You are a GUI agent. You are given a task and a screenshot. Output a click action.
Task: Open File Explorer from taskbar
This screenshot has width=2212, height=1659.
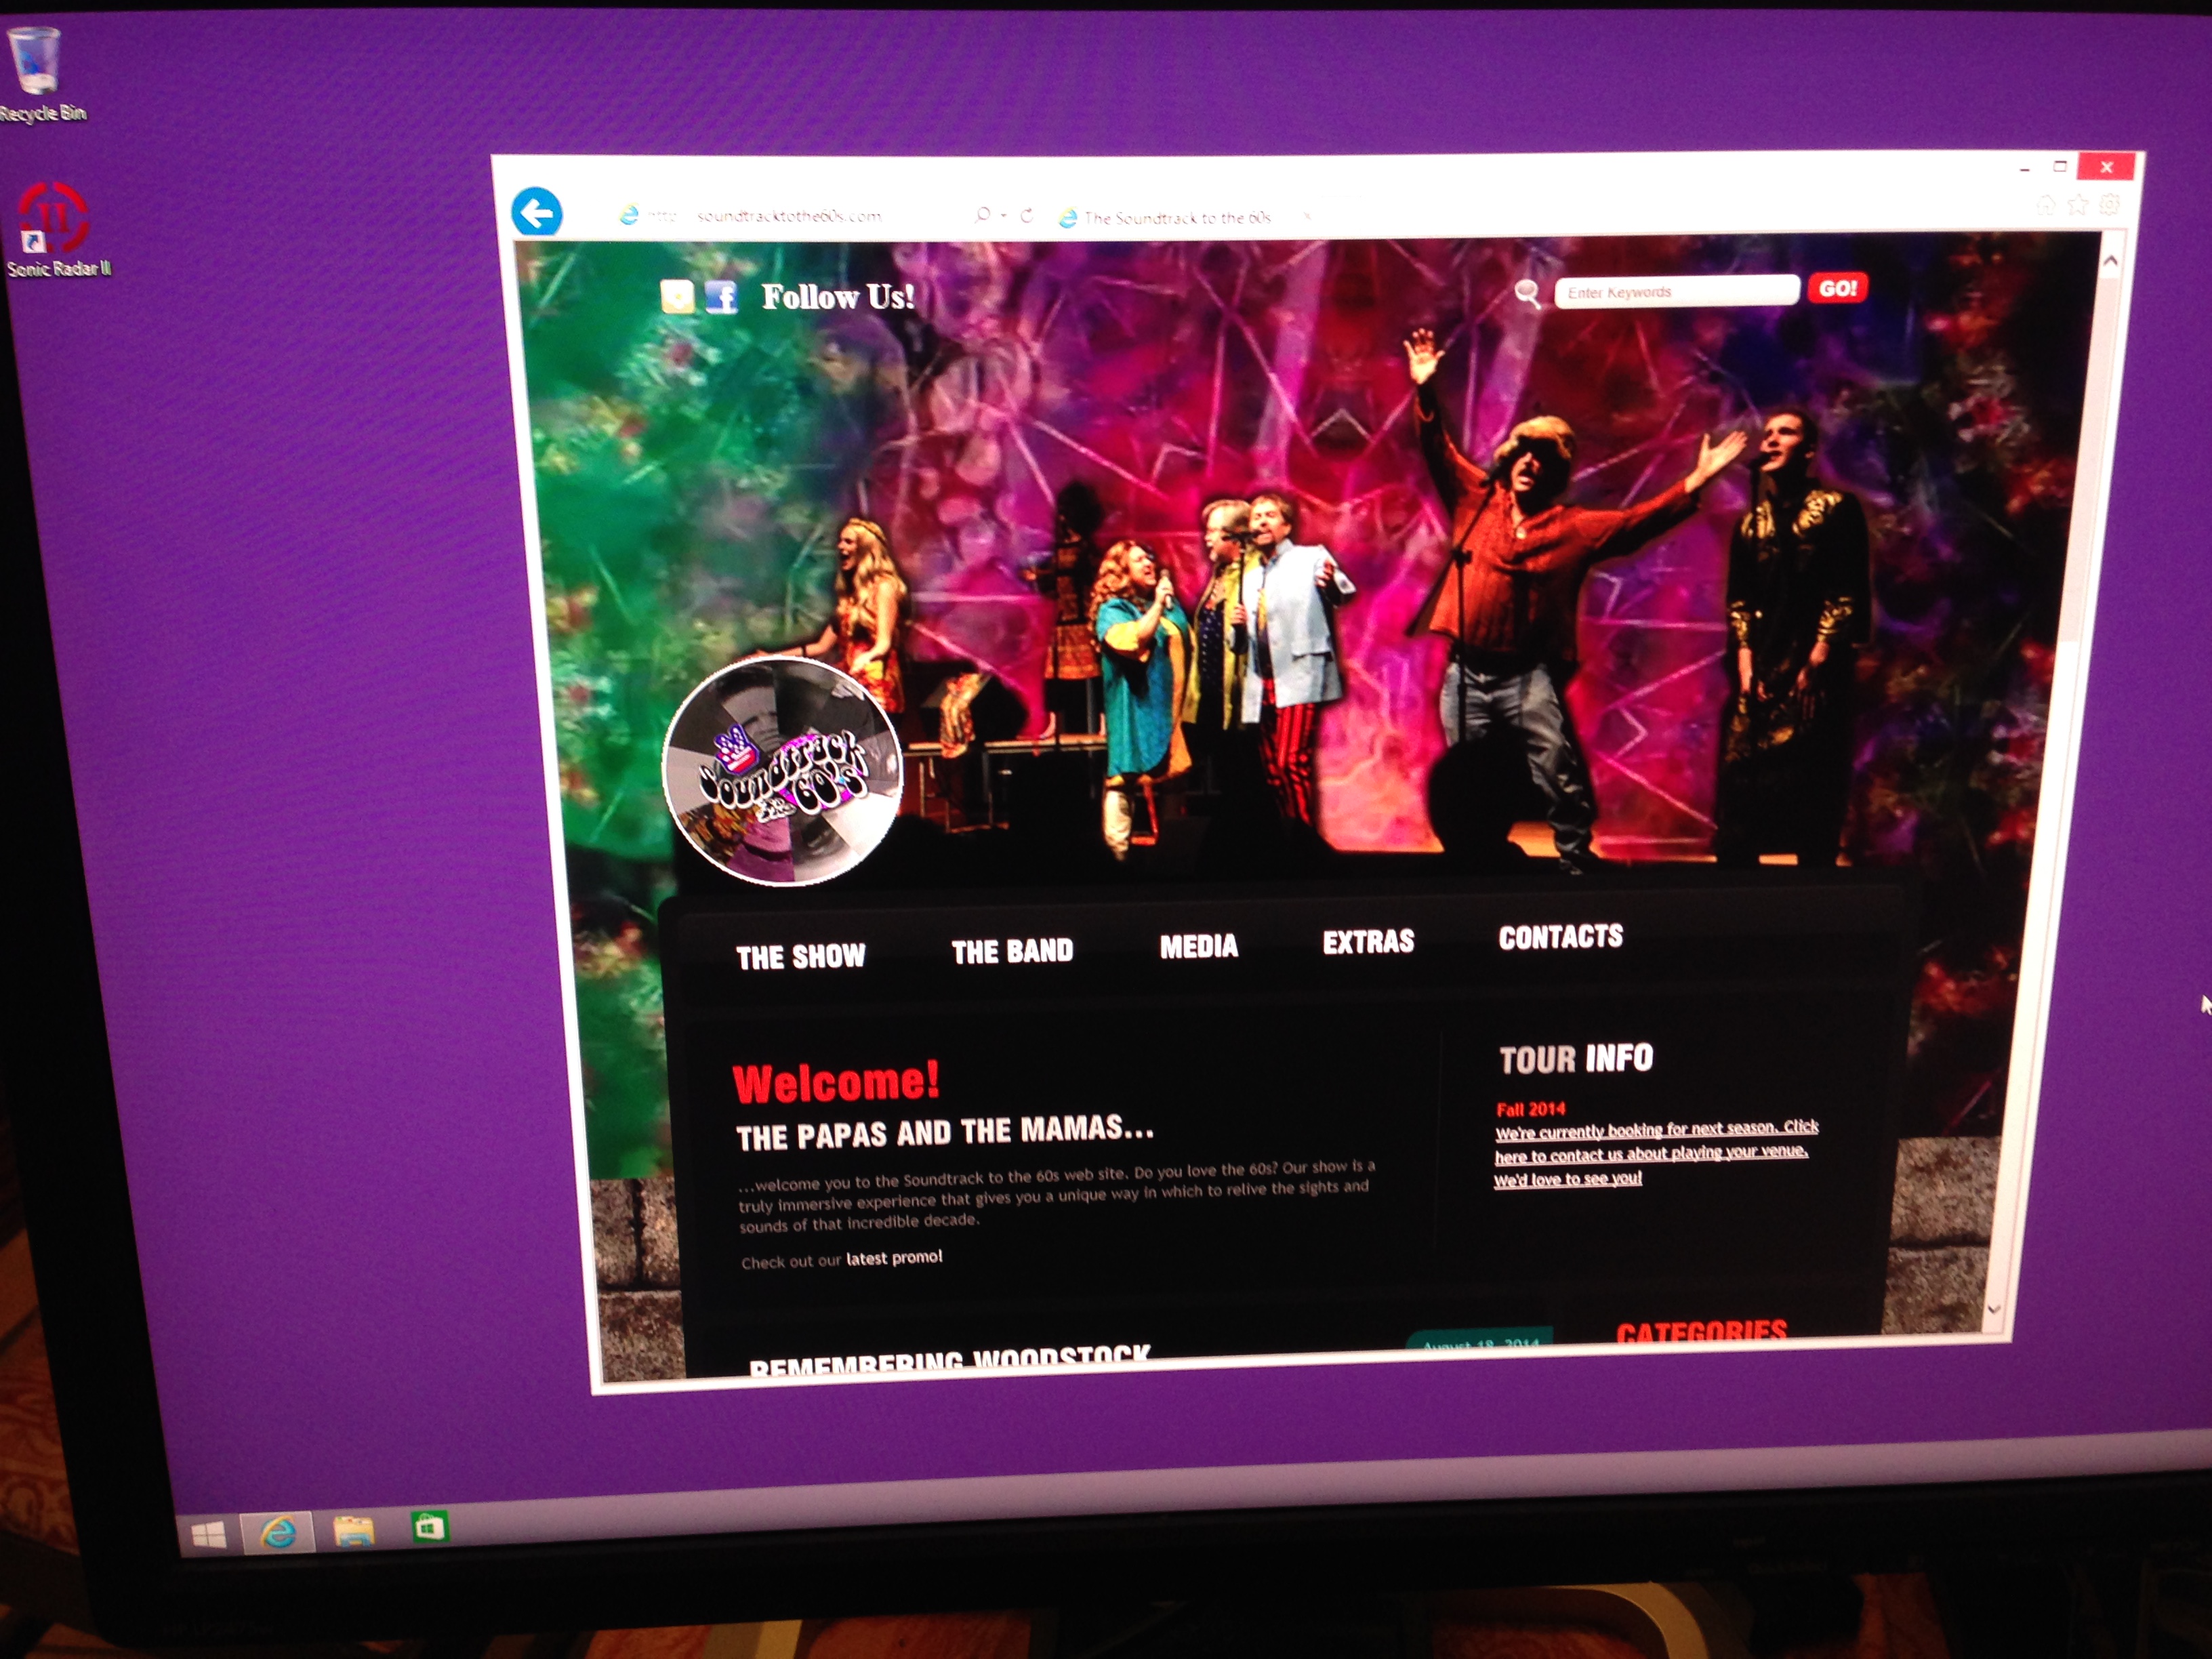(353, 1530)
